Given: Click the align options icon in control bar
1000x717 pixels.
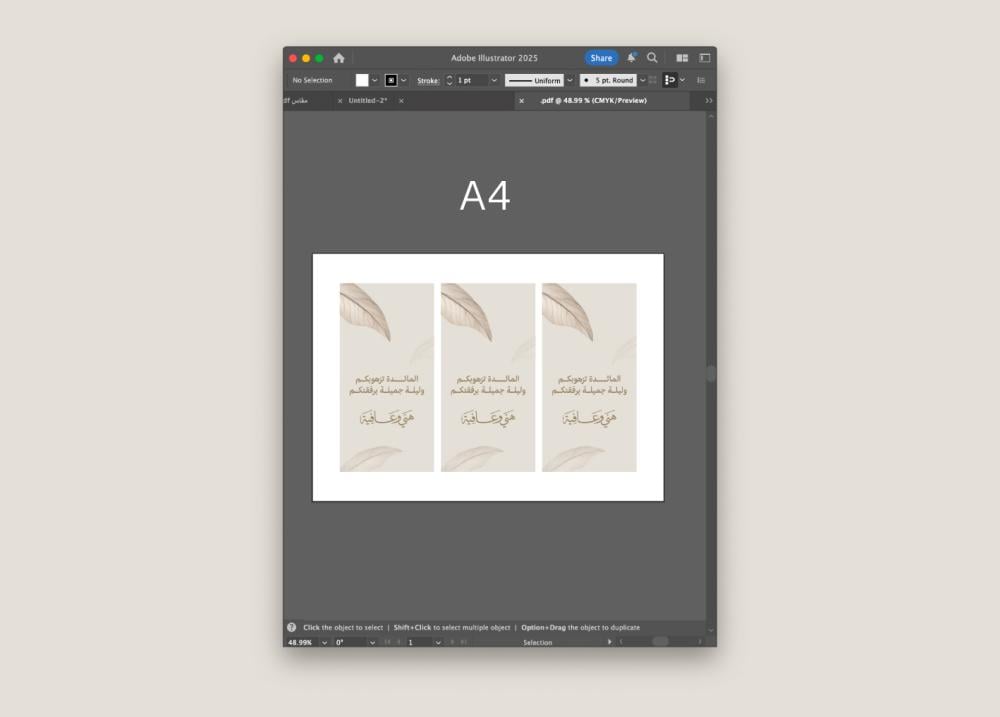Looking at the screenshot, I should tap(670, 80).
